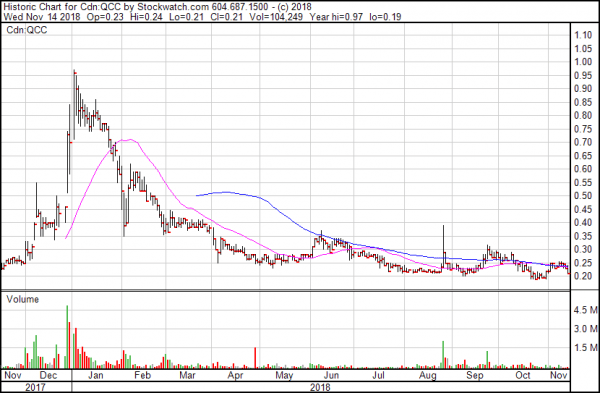Click the 3.0 M volume axis label

tap(585, 329)
